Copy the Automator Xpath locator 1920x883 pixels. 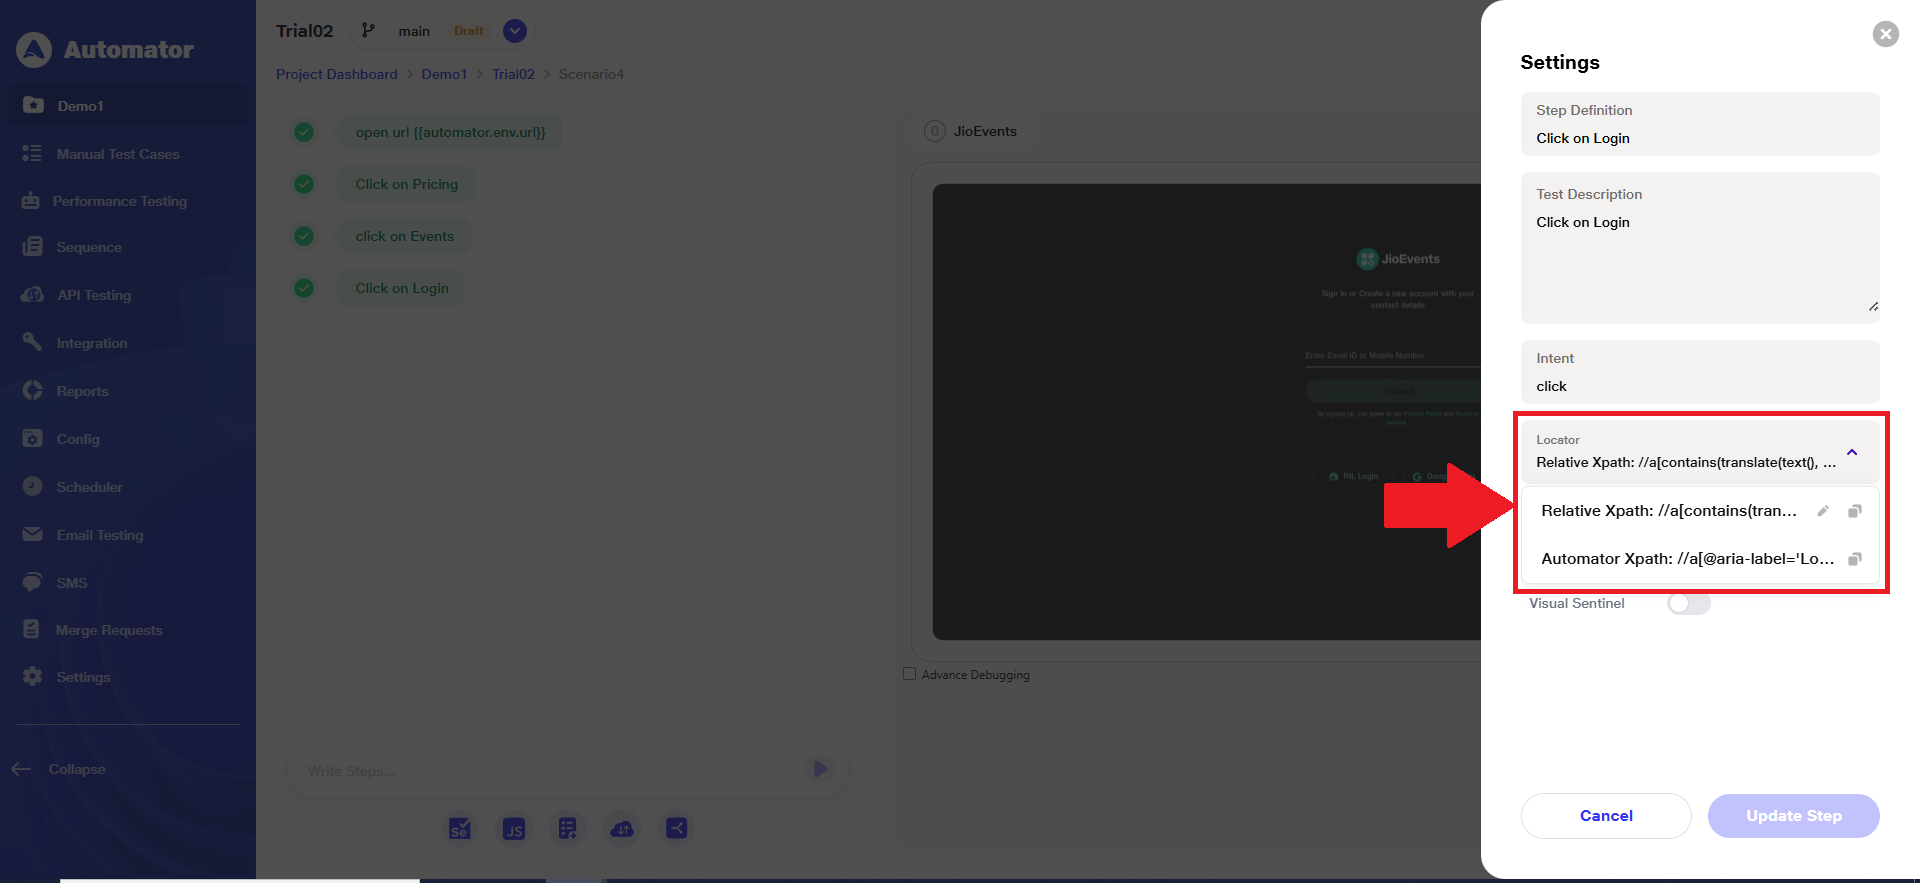click(x=1855, y=559)
